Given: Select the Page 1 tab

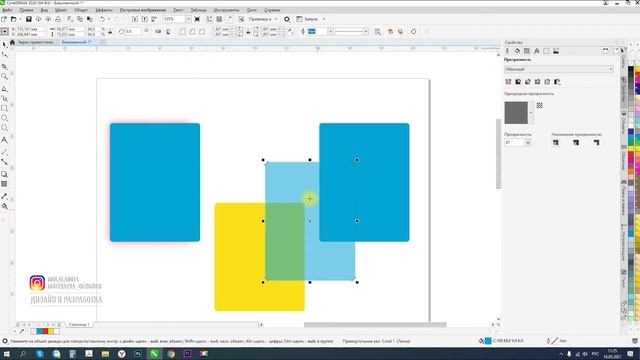Looking at the screenshot, I should pos(78,325).
